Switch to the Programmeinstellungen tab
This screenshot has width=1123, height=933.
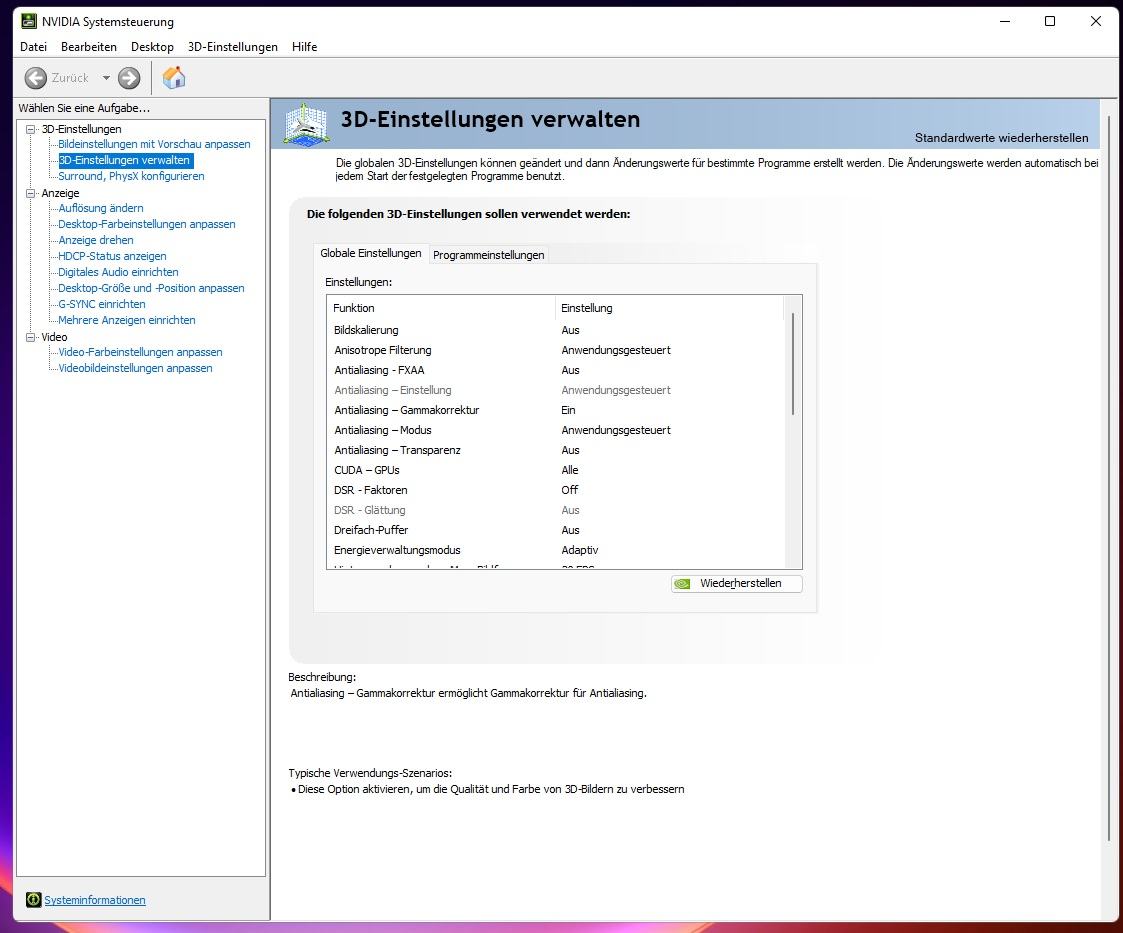point(488,255)
